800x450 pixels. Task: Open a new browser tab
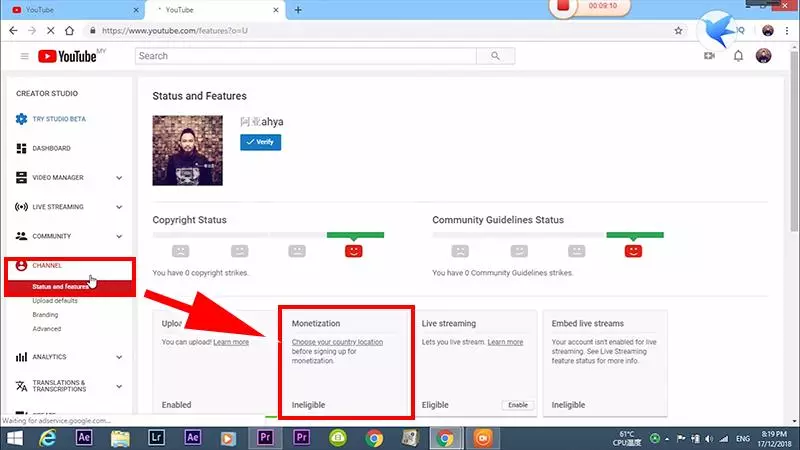(x=298, y=10)
